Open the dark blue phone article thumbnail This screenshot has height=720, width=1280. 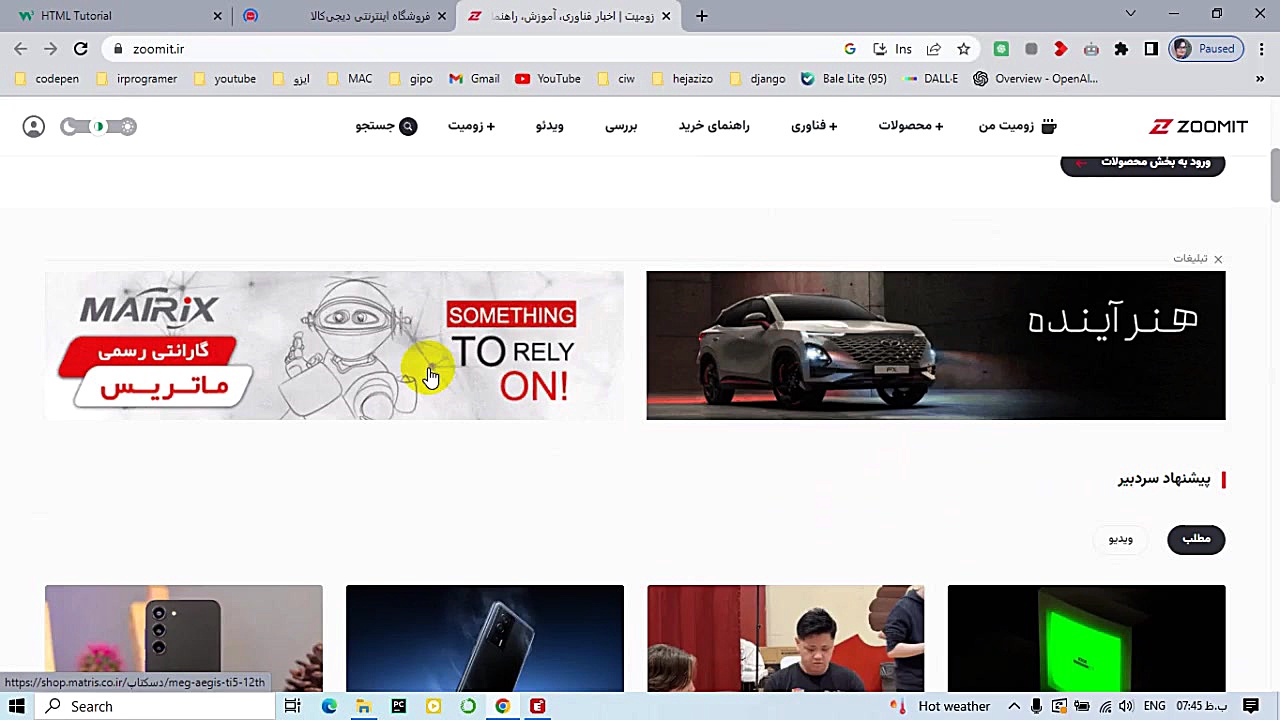(x=484, y=638)
